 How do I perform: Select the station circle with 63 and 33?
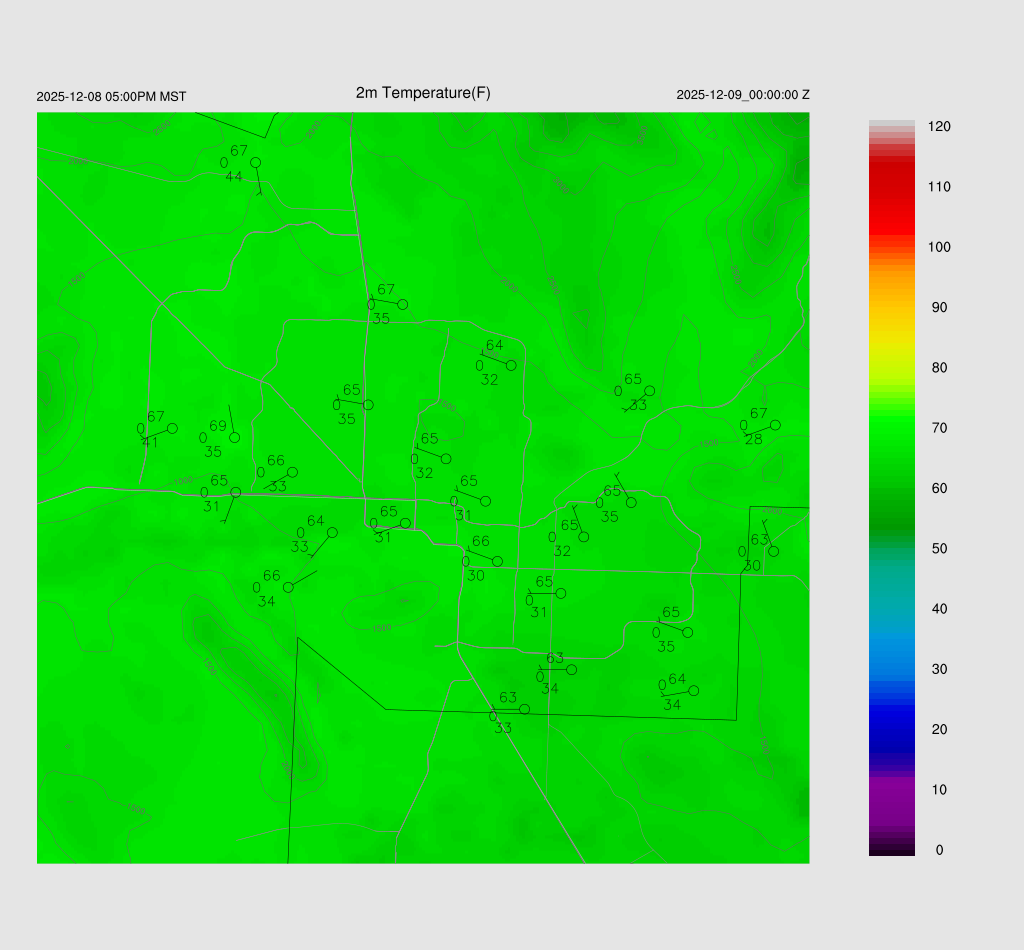coord(524,709)
